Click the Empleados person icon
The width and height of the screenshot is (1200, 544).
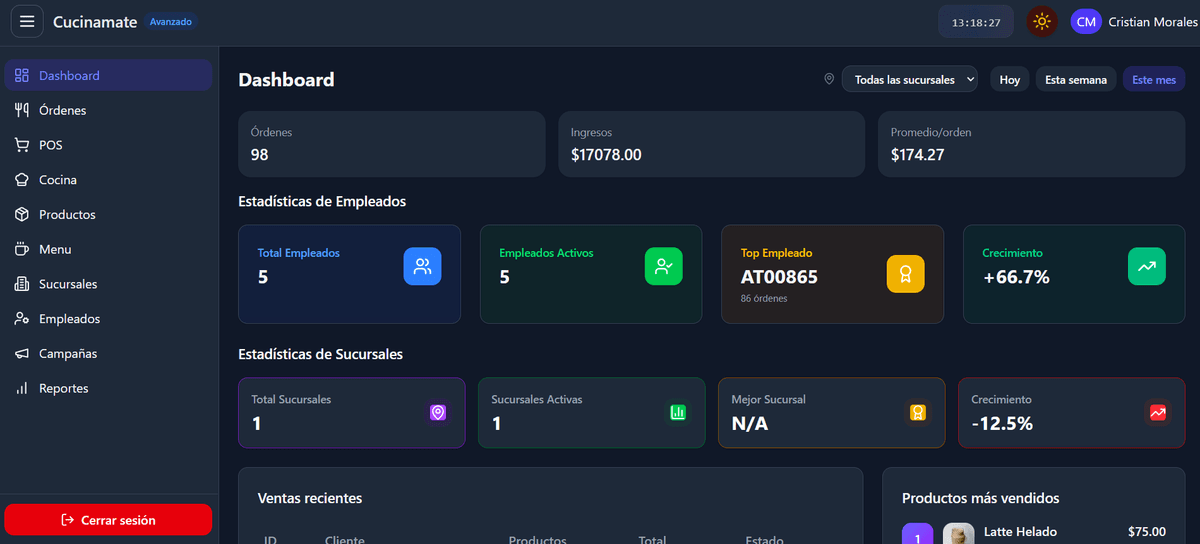click(x=21, y=319)
